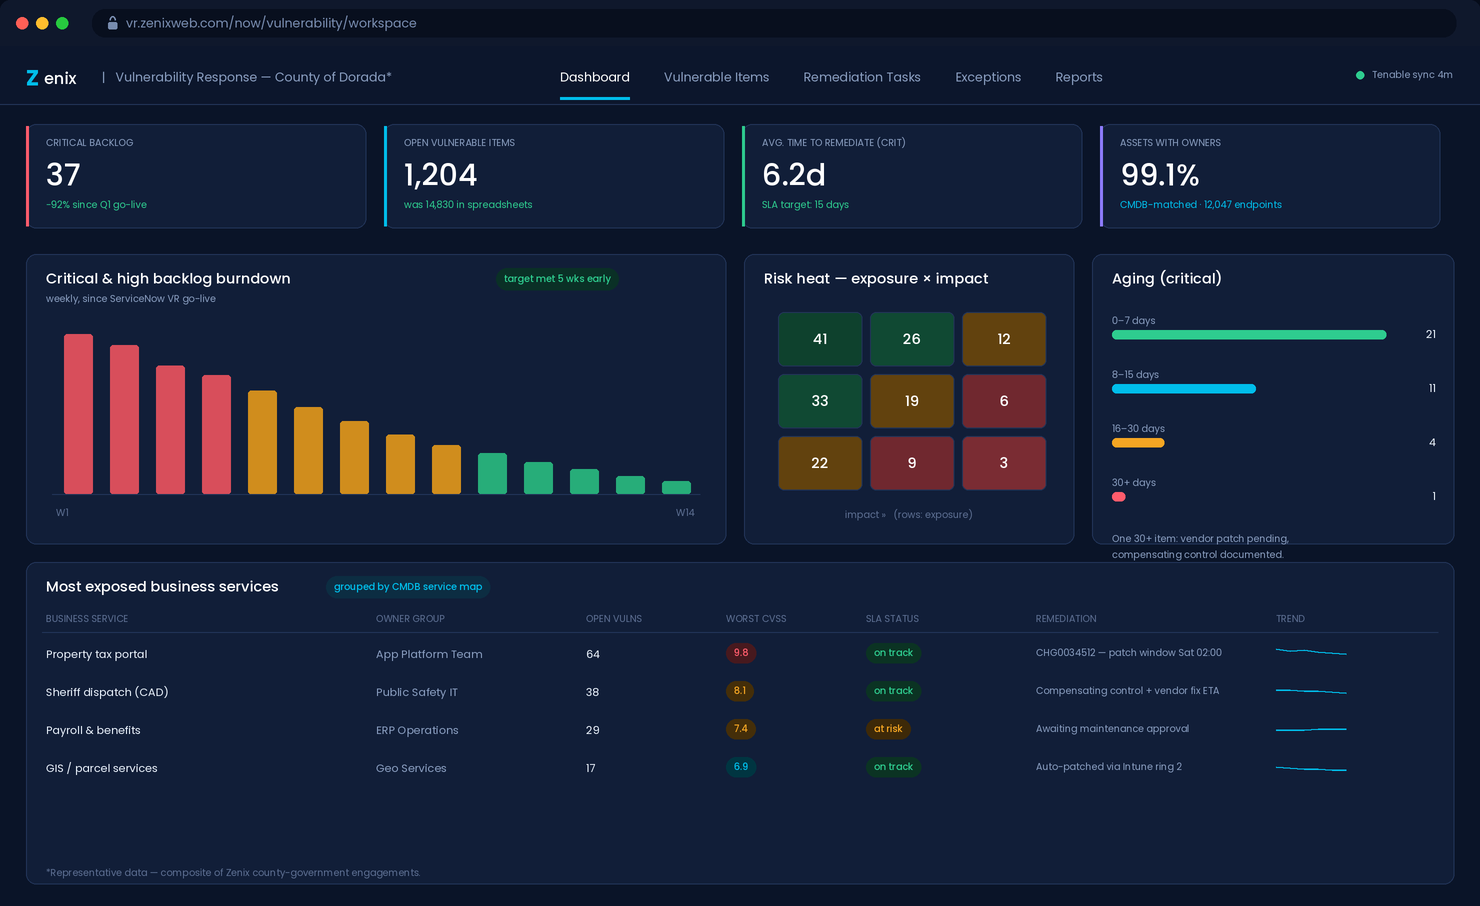Select heat map cell showing 22
Image resolution: width=1480 pixels, height=906 pixels.
pos(820,463)
